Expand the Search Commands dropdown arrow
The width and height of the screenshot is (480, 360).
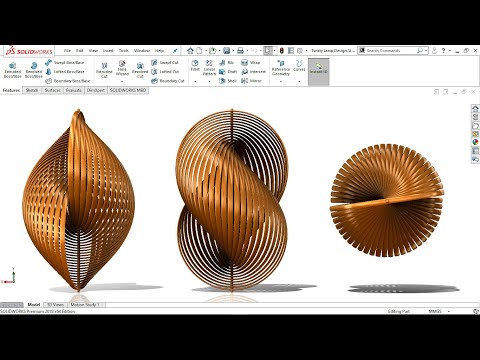(x=426, y=51)
